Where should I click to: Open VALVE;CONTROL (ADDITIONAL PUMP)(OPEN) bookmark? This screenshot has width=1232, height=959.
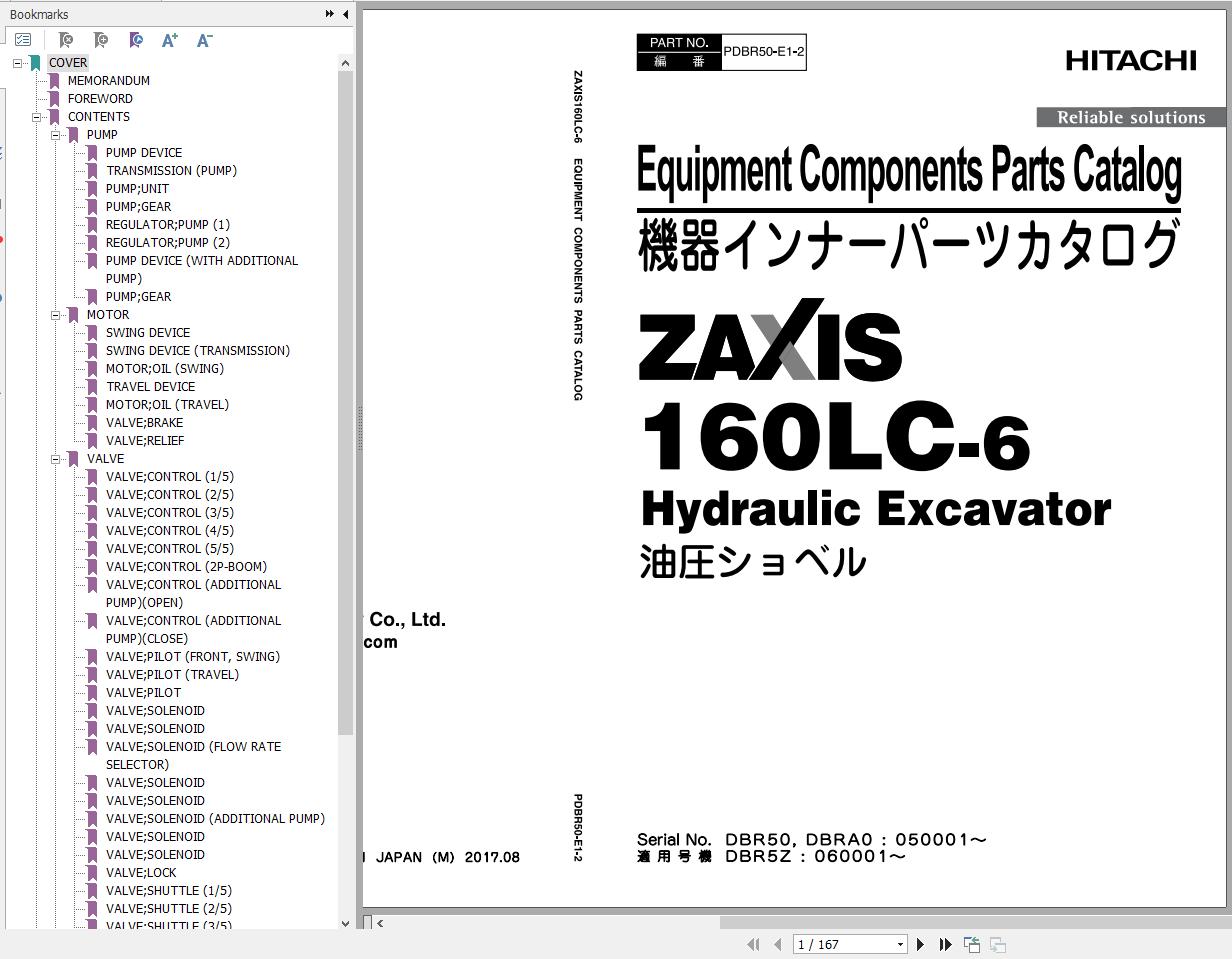[194, 594]
